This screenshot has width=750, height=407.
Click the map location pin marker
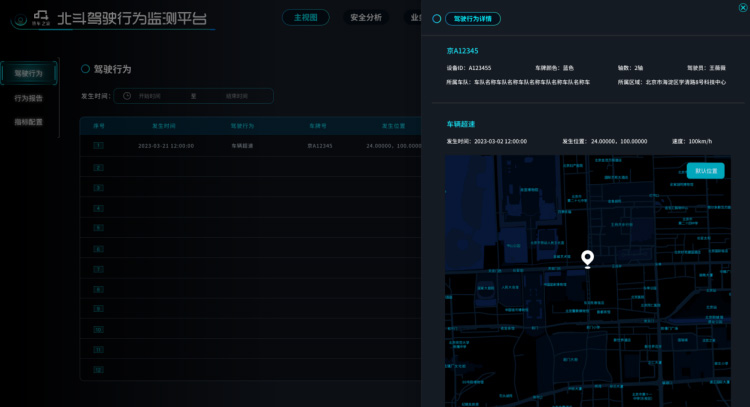click(x=588, y=259)
